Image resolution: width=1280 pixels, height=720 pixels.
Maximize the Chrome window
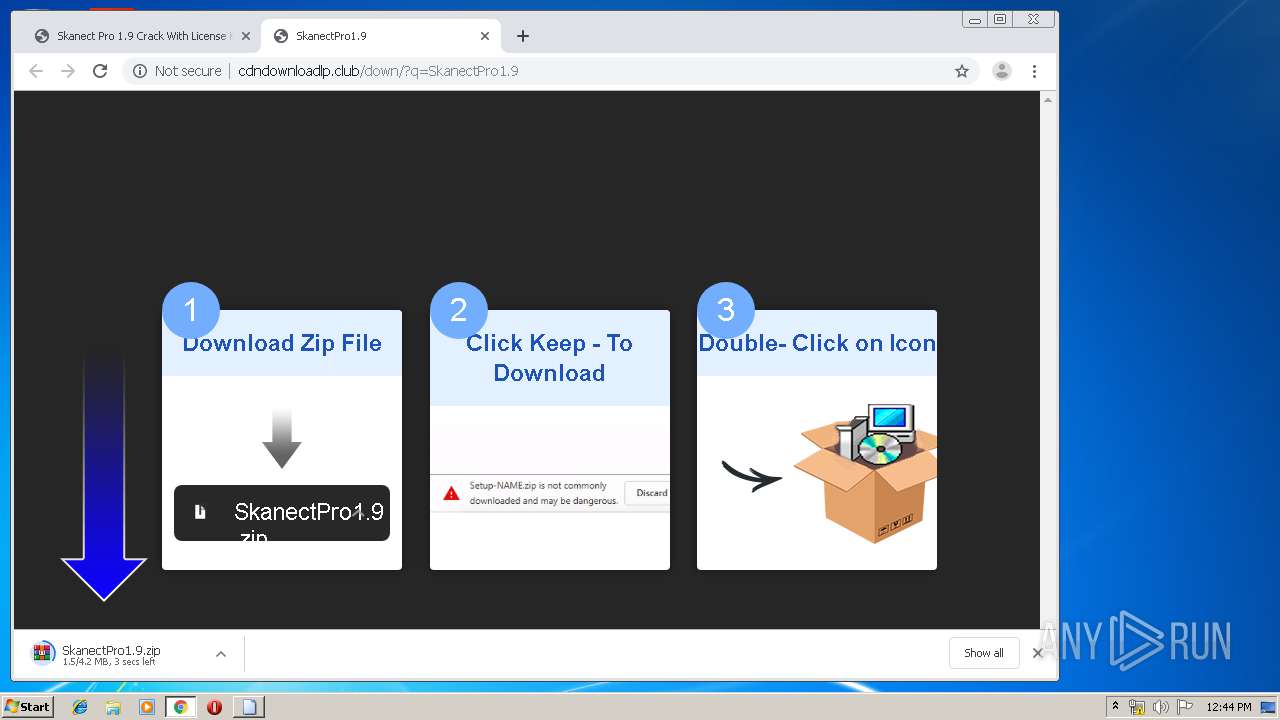pyautogui.click(x=1000, y=19)
